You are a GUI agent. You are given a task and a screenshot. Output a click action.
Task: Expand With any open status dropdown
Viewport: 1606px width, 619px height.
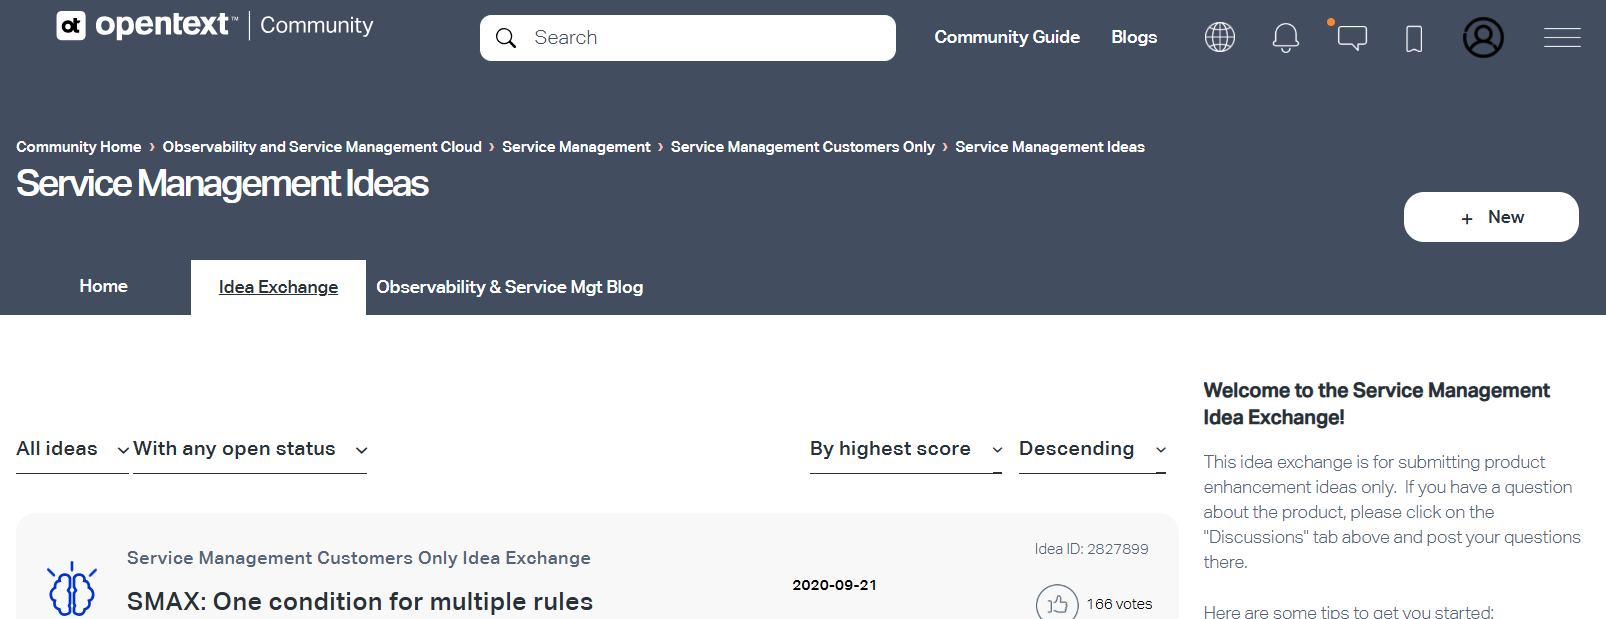(x=250, y=449)
